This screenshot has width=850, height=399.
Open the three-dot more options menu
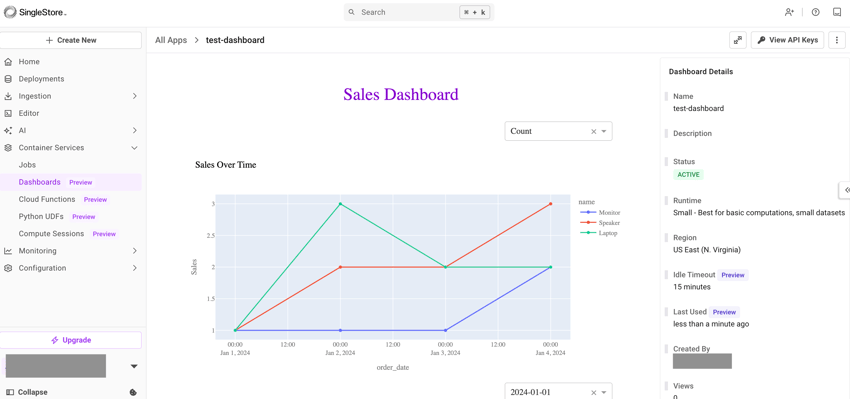point(837,40)
